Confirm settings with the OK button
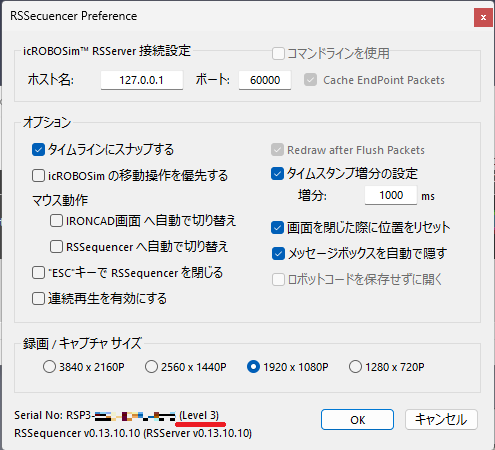This screenshot has height=450, width=495. (357, 420)
